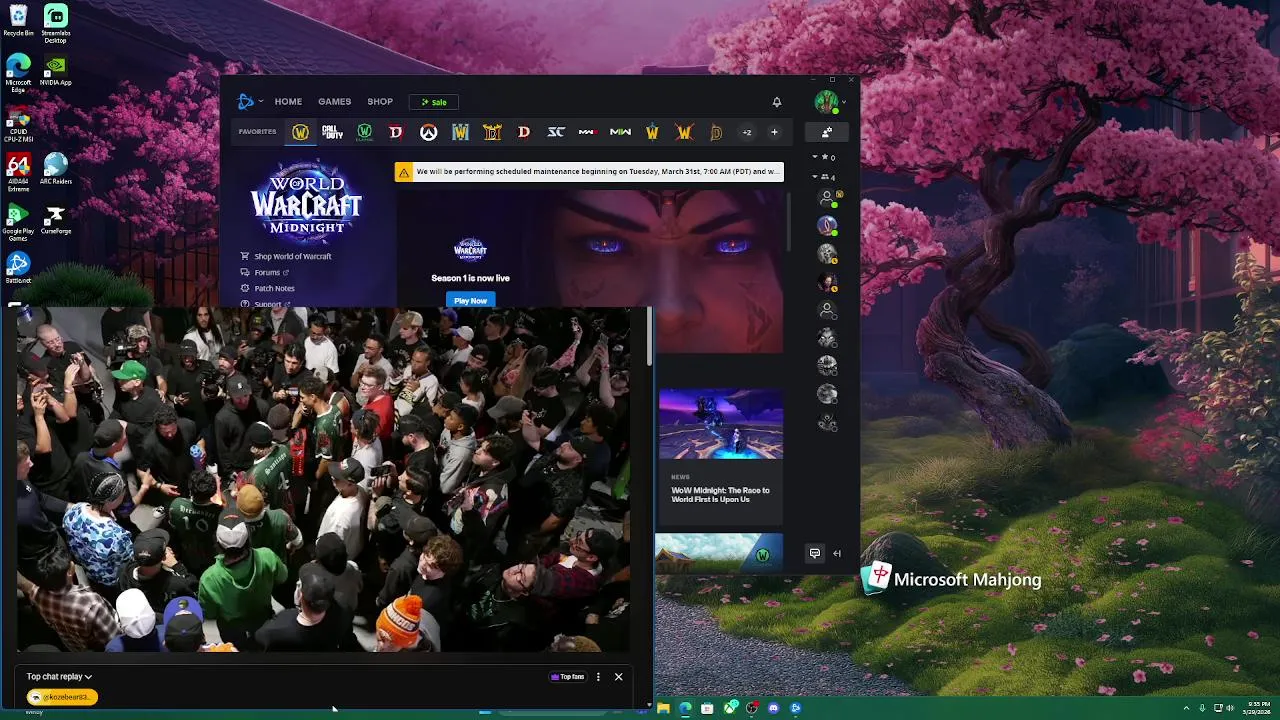Open the Battle.net chats icon
Viewport: 1280px width, 720px height.
pos(815,553)
